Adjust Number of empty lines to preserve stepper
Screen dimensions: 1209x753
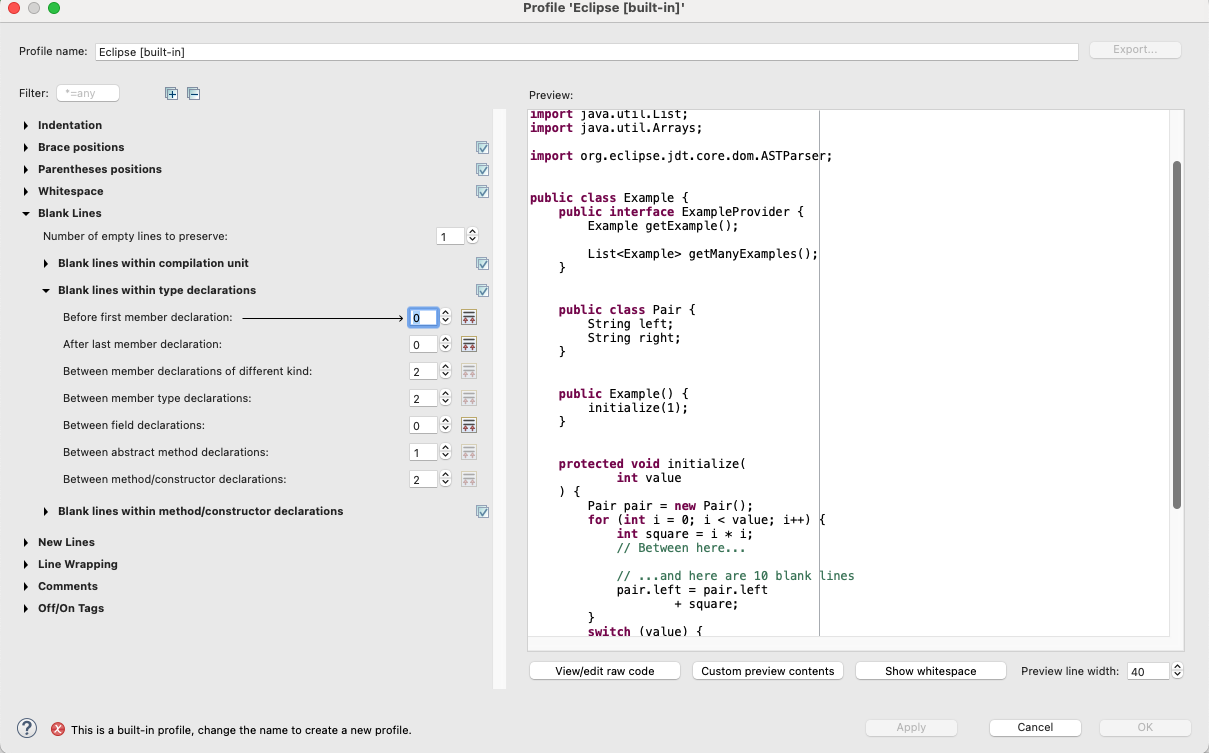pyautogui.click(x=473, y=236)
